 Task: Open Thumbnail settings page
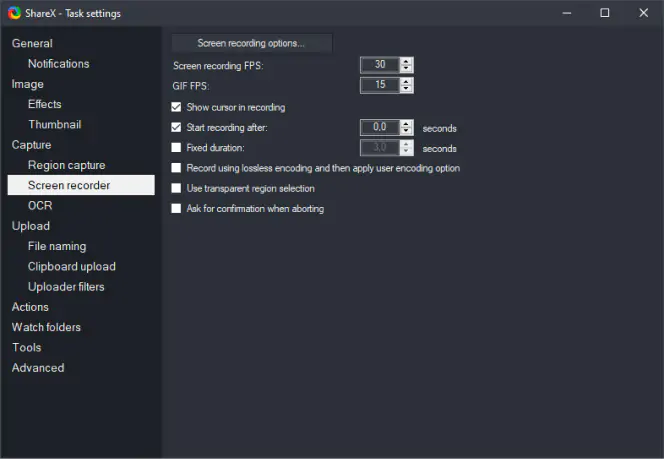click(55, 124)
